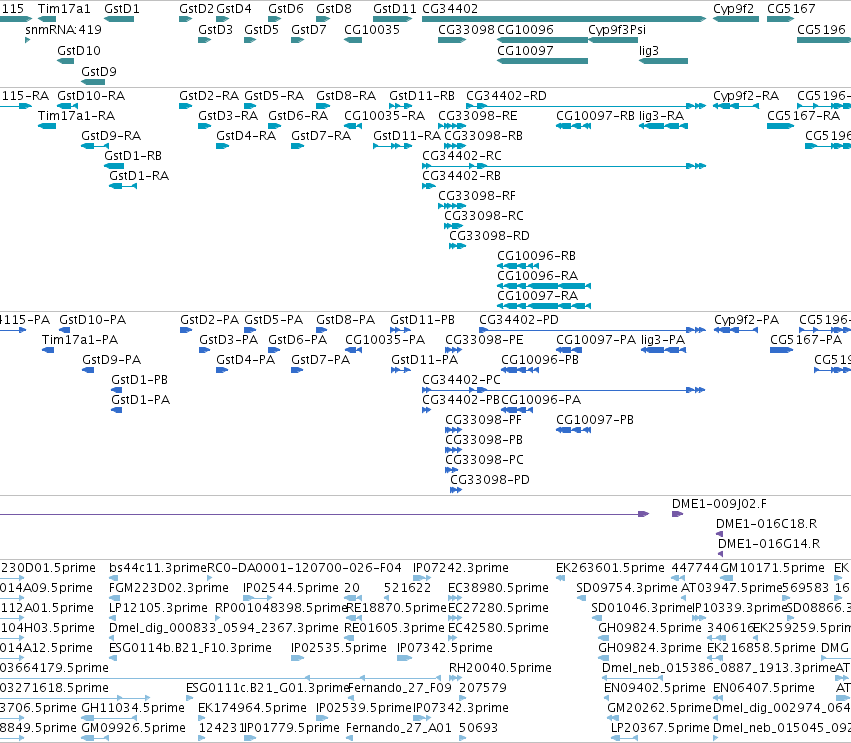Select EST LP12105.3prime
This screenshot has height=743, width=851.
point(158,608)
